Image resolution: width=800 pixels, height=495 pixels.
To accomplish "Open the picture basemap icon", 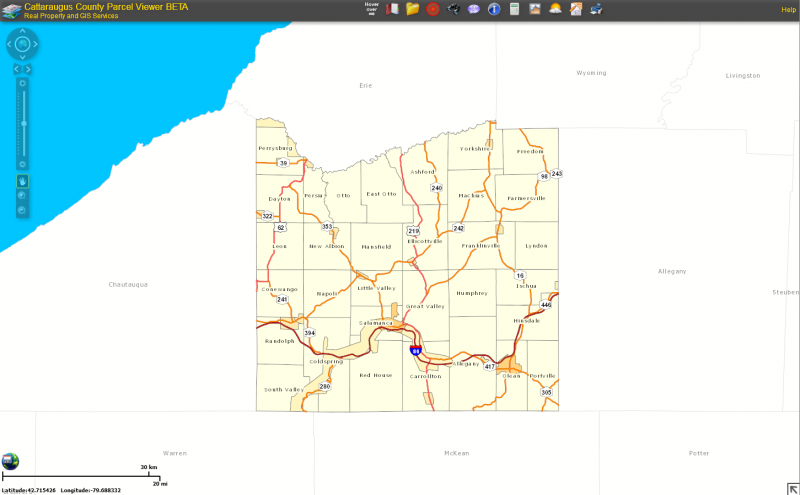I will (x=535, y=9).
